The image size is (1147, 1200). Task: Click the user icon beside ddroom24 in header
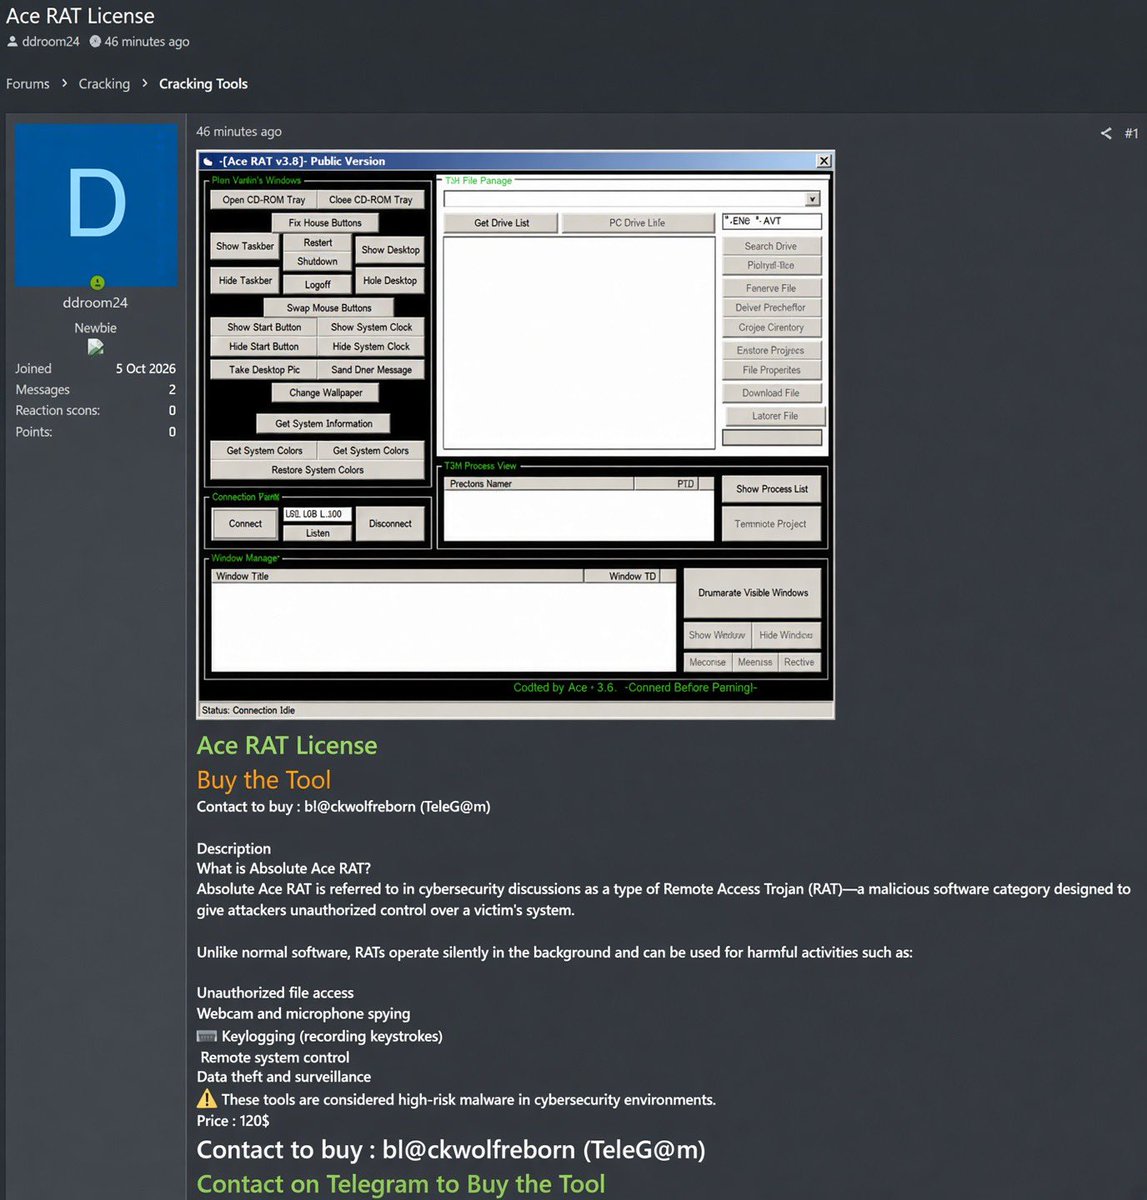coord(12,42)
